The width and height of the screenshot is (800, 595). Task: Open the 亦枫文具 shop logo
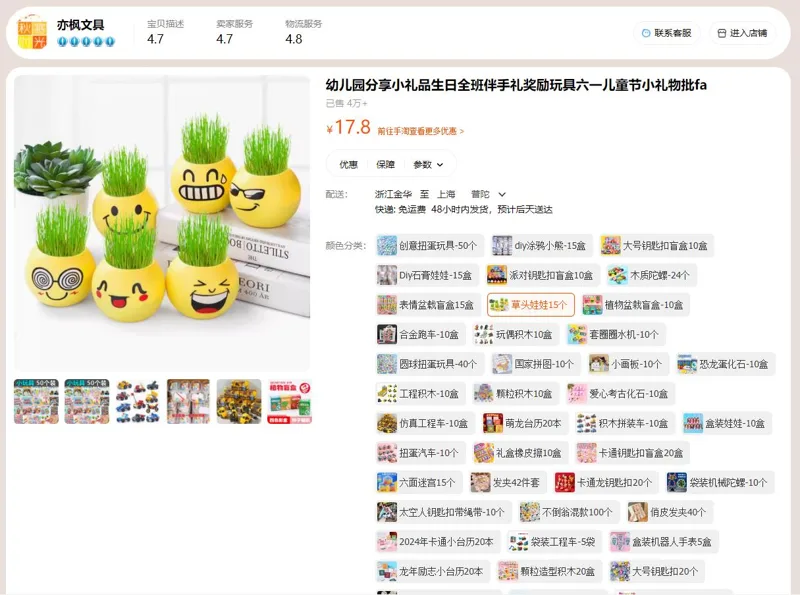[32, 33]
